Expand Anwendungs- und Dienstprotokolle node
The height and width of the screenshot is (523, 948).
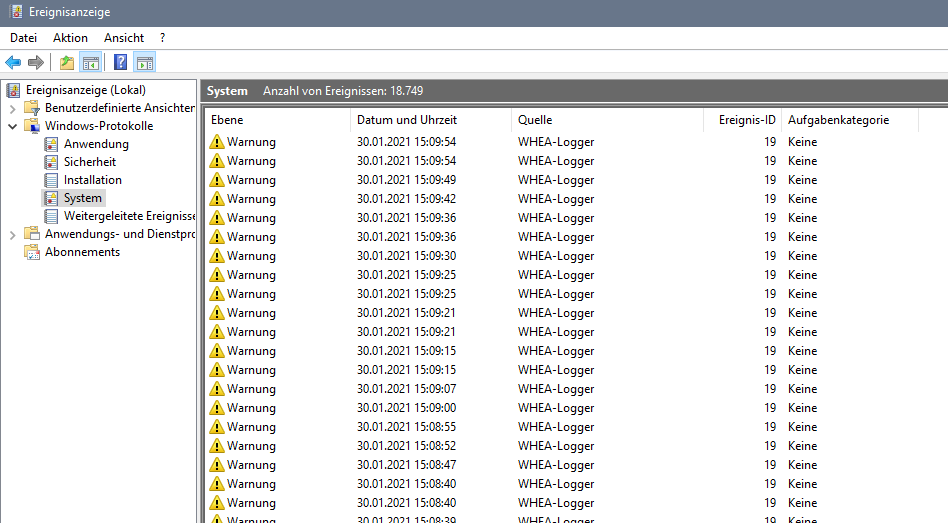12,235
